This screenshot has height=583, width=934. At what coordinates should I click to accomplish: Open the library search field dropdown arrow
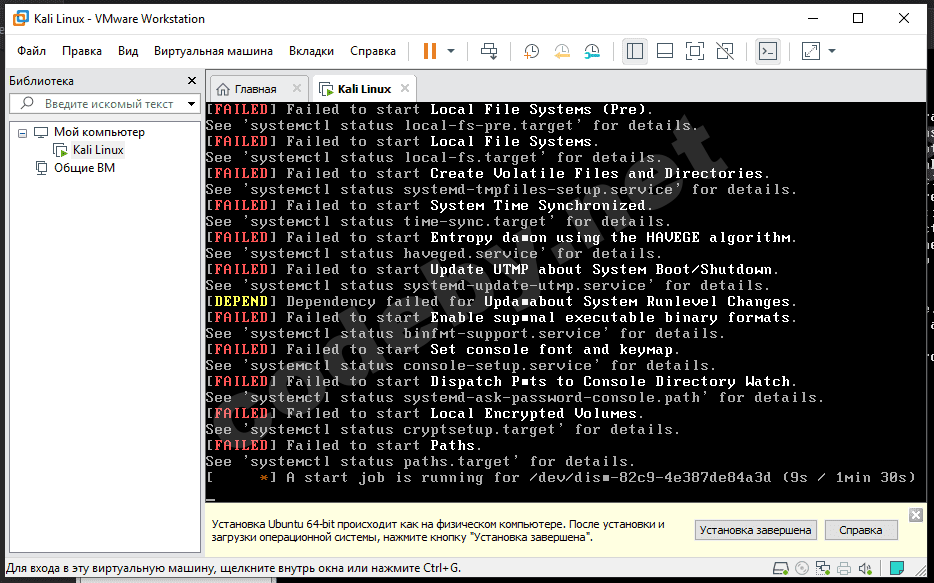click(x=191, y=104)
